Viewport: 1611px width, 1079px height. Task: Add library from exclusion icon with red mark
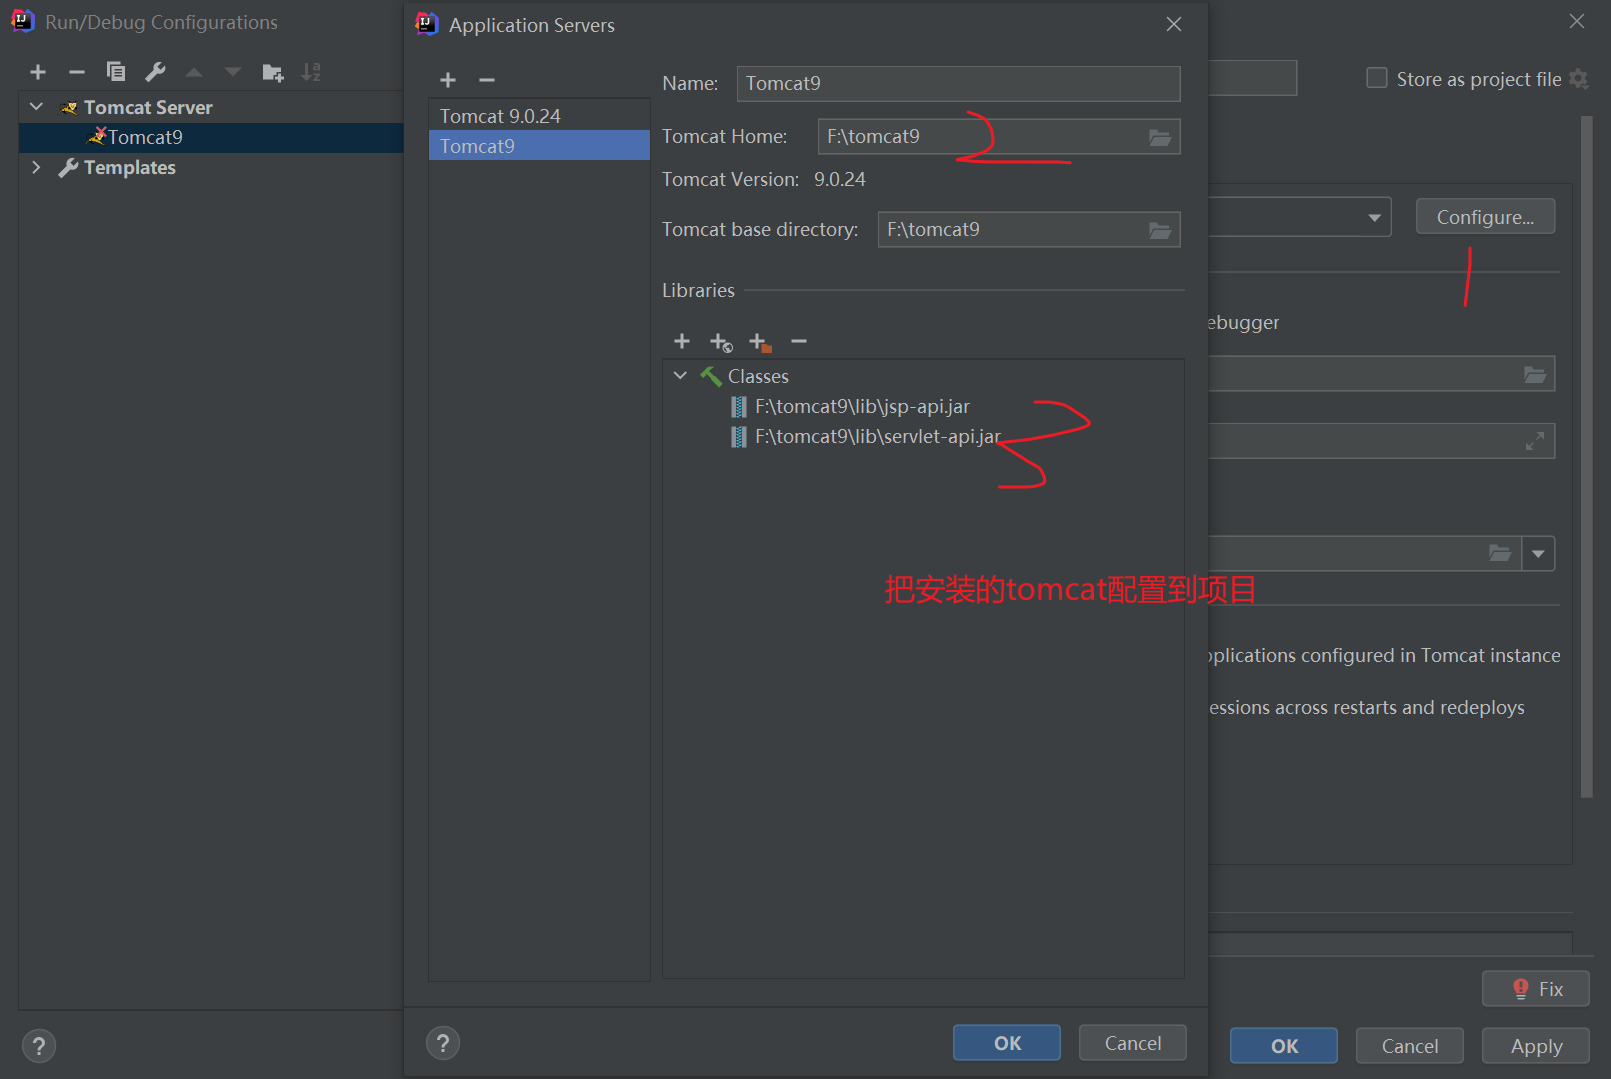coord(760,343)
